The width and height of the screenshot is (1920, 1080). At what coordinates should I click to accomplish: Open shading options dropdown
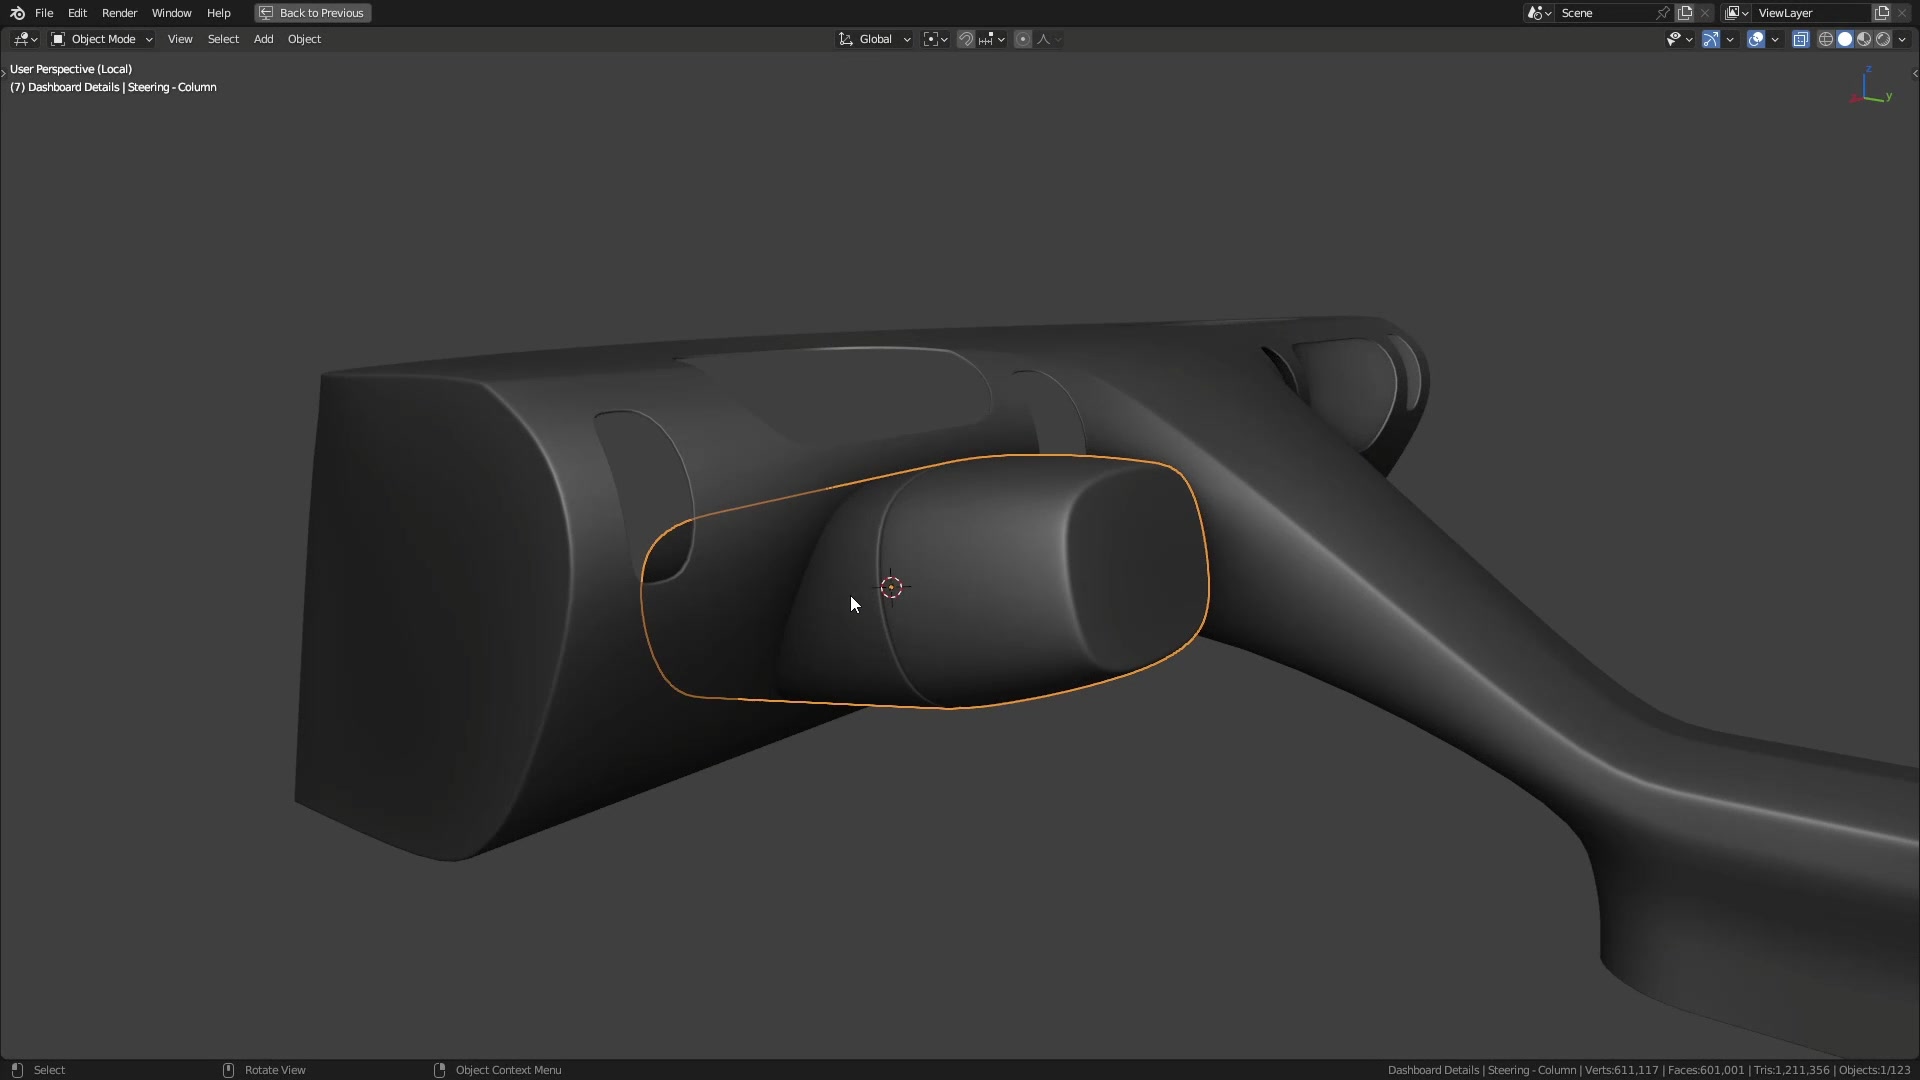tap(1902, 39)
